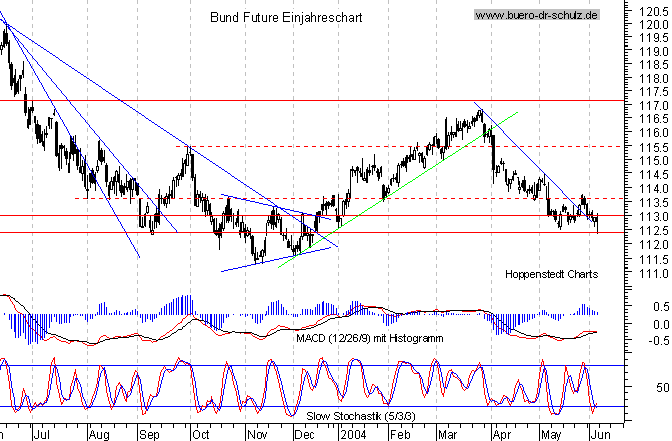Click the www.buero-dr-schulz.de website link

(537, 16)
